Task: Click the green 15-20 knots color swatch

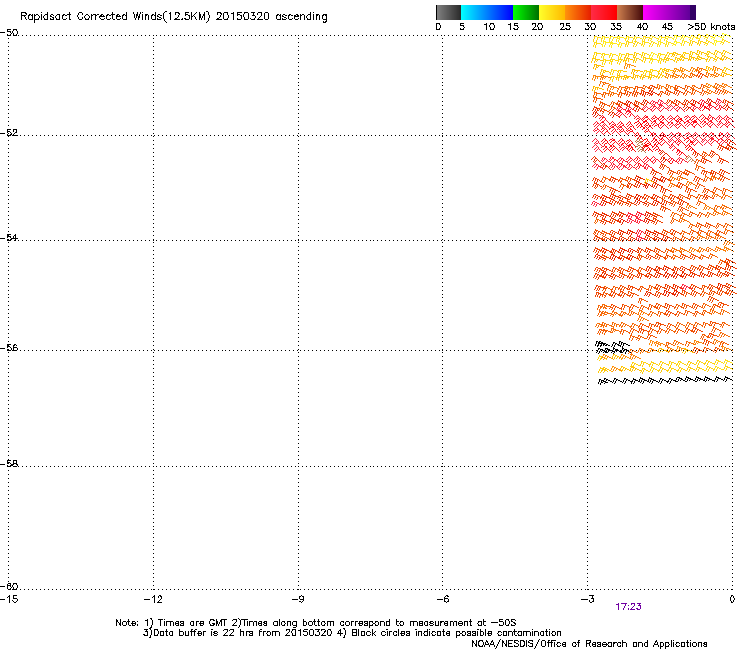Action: 526,12
